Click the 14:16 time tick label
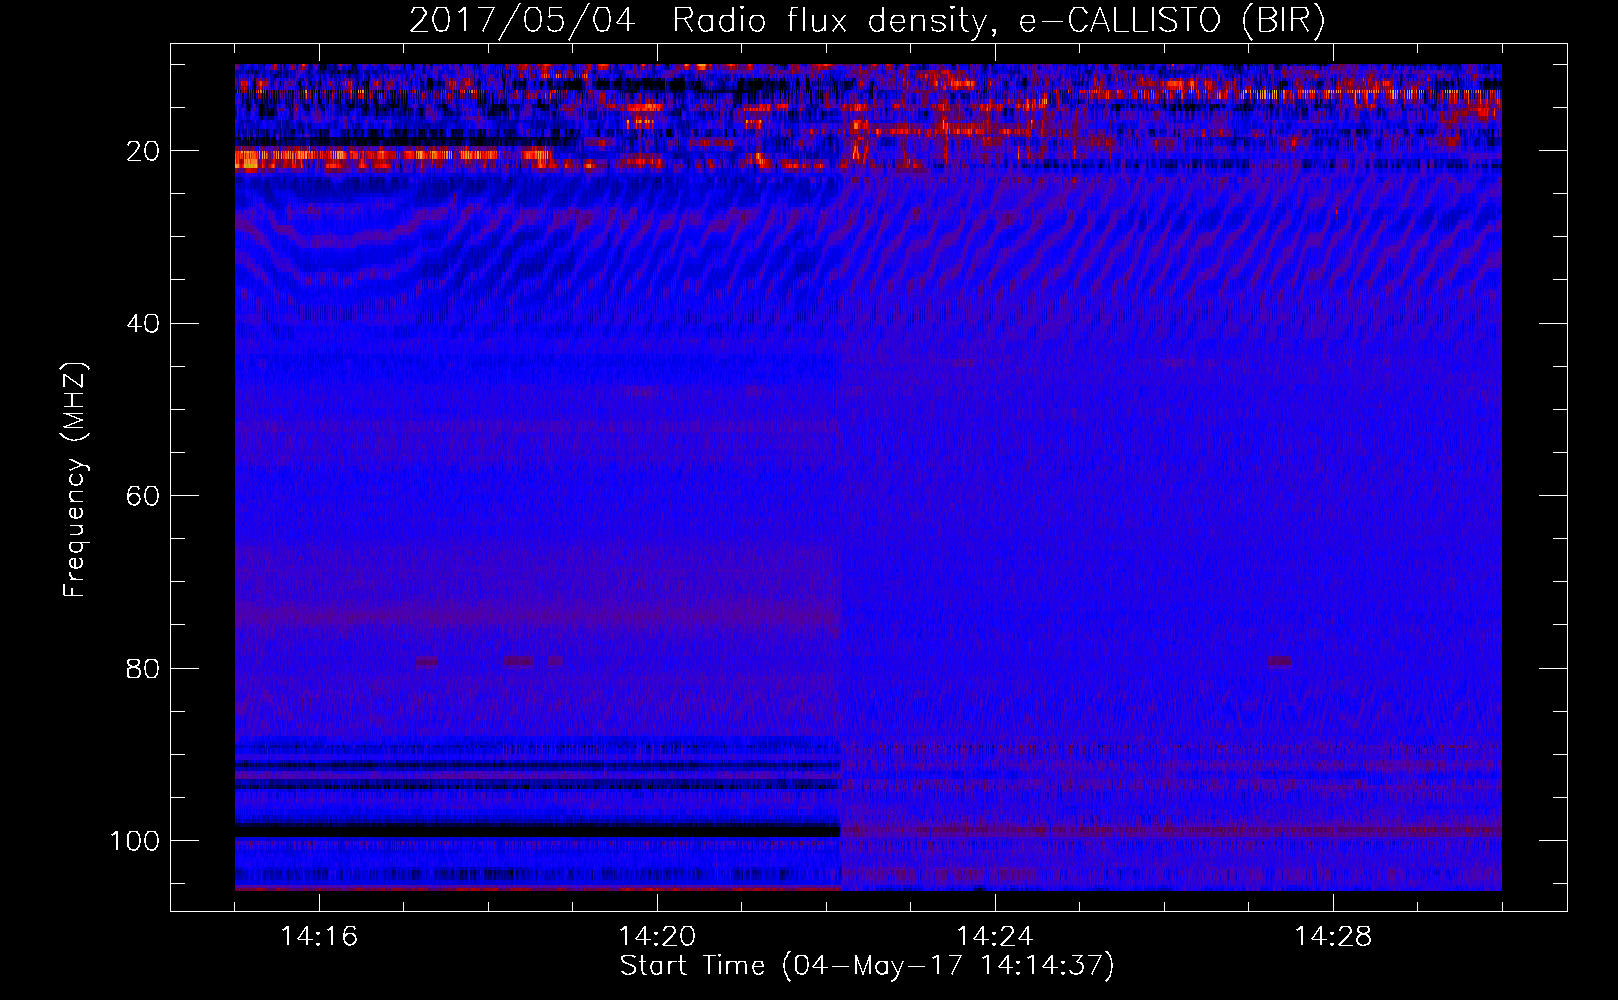This screenshot has width=1618, height=1000. 319,936
